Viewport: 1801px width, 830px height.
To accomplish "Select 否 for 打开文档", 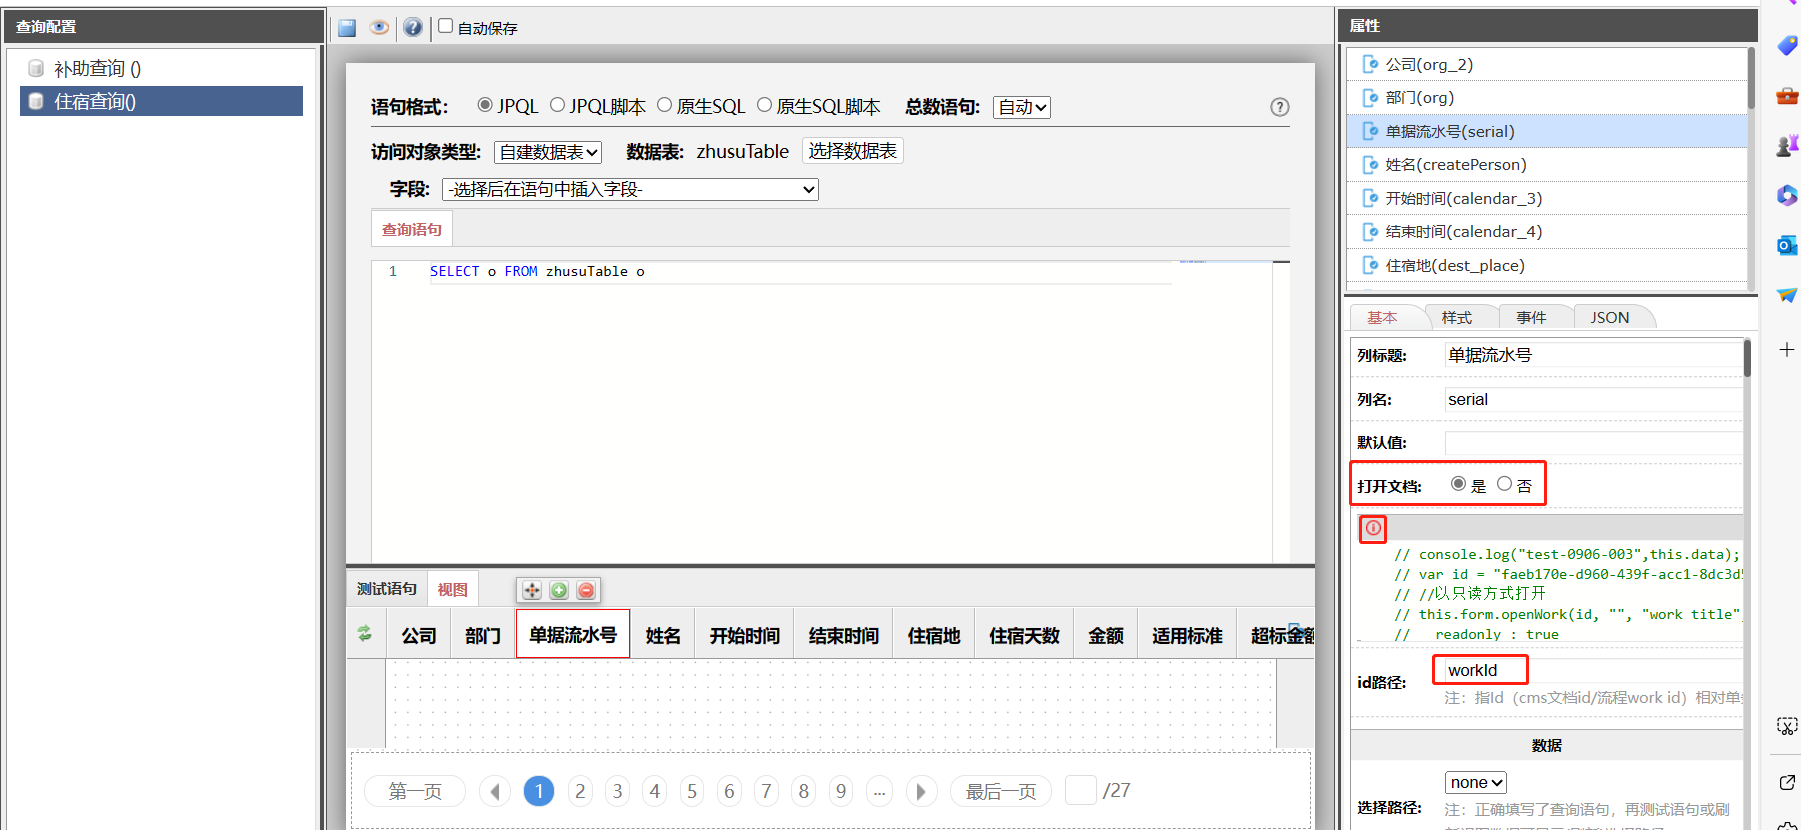I will point(1504,484).
